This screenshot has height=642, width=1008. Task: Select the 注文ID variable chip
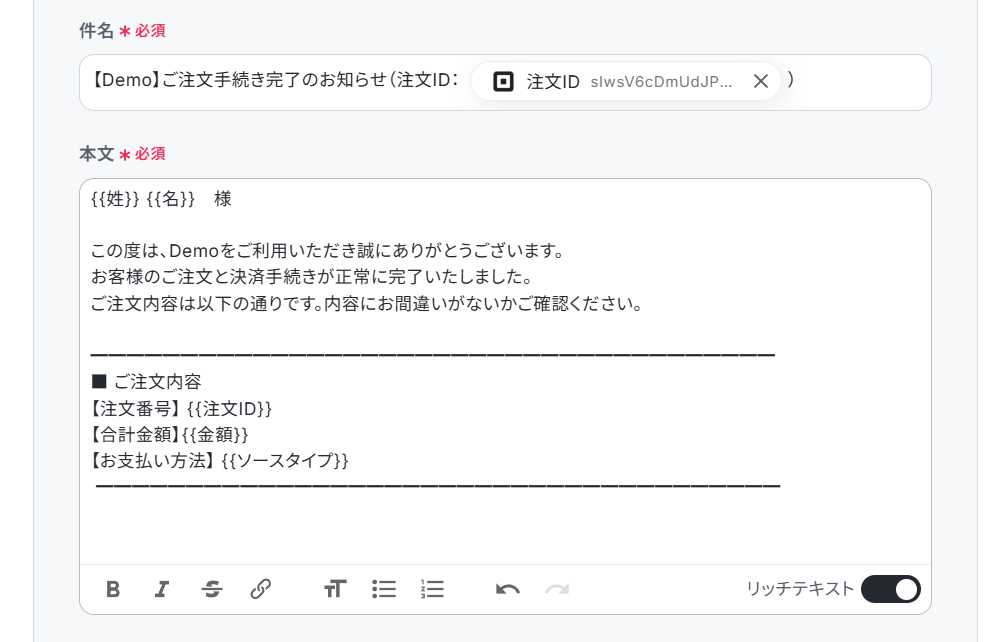[626, 82]
